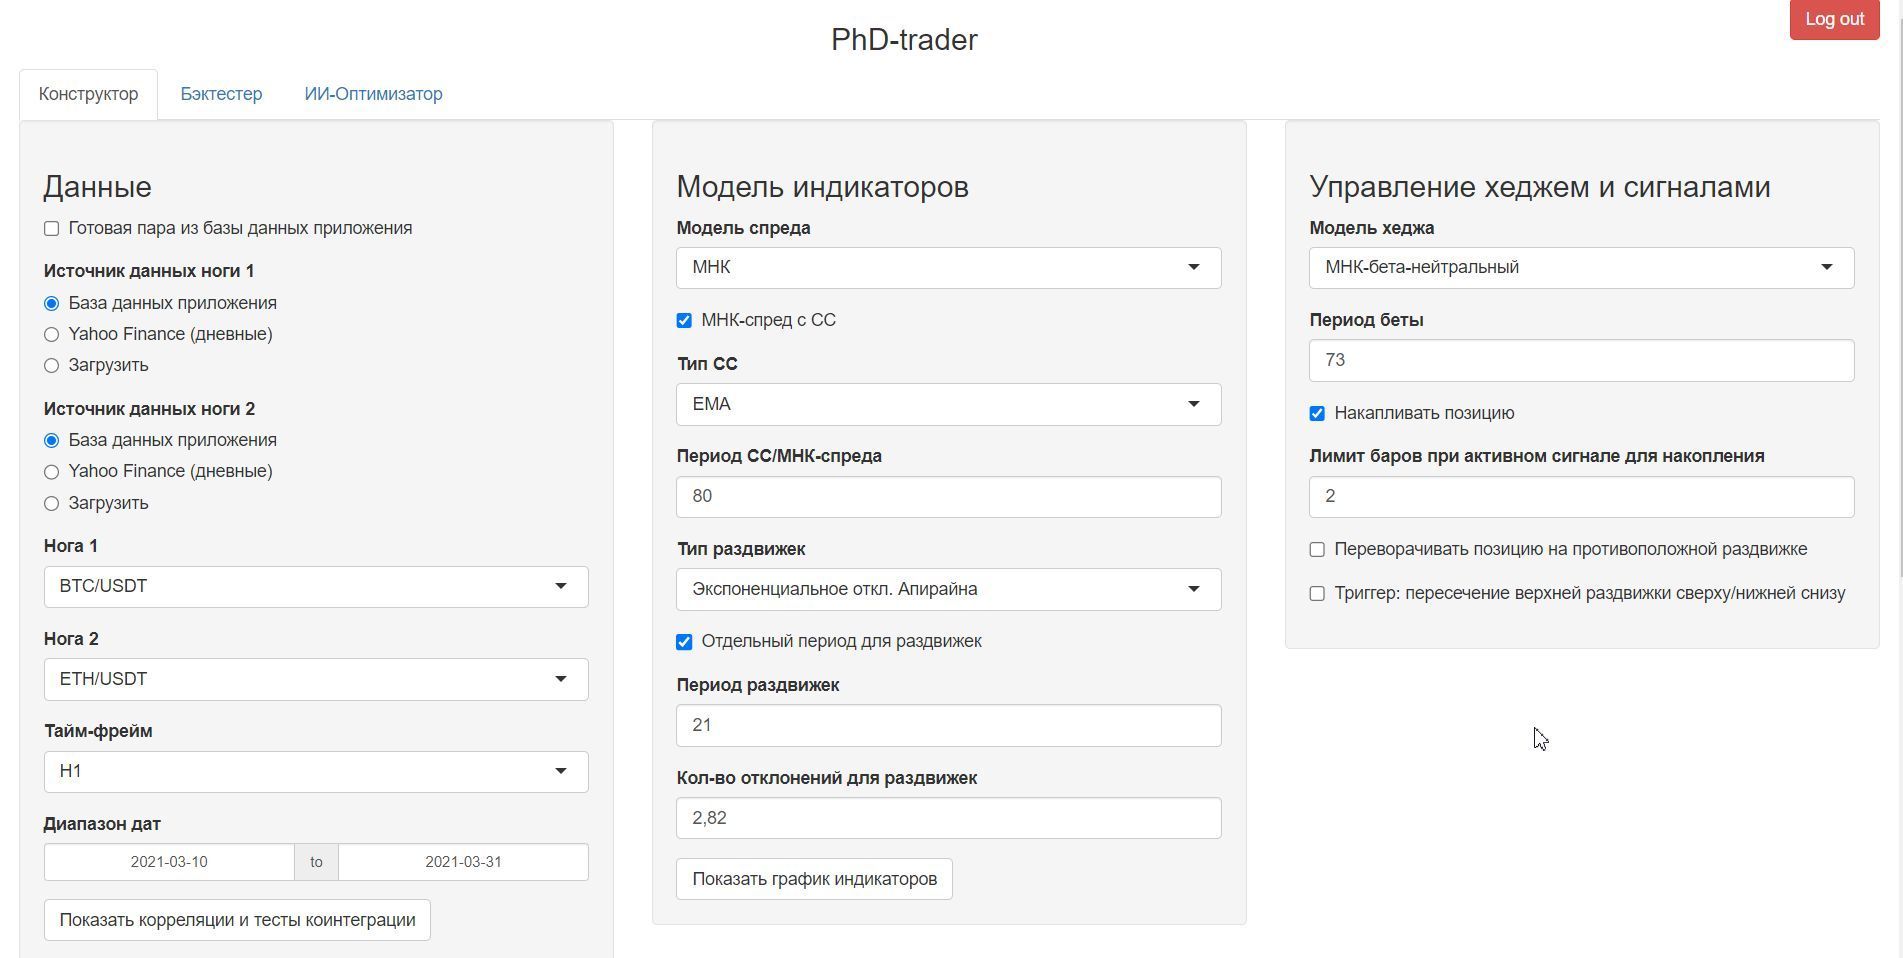This screenshot has height=958, width=1903.
Task: Open the Тайм-фрейм H1 dropdown
Action: pyautogui.click(x=315, y=772)
